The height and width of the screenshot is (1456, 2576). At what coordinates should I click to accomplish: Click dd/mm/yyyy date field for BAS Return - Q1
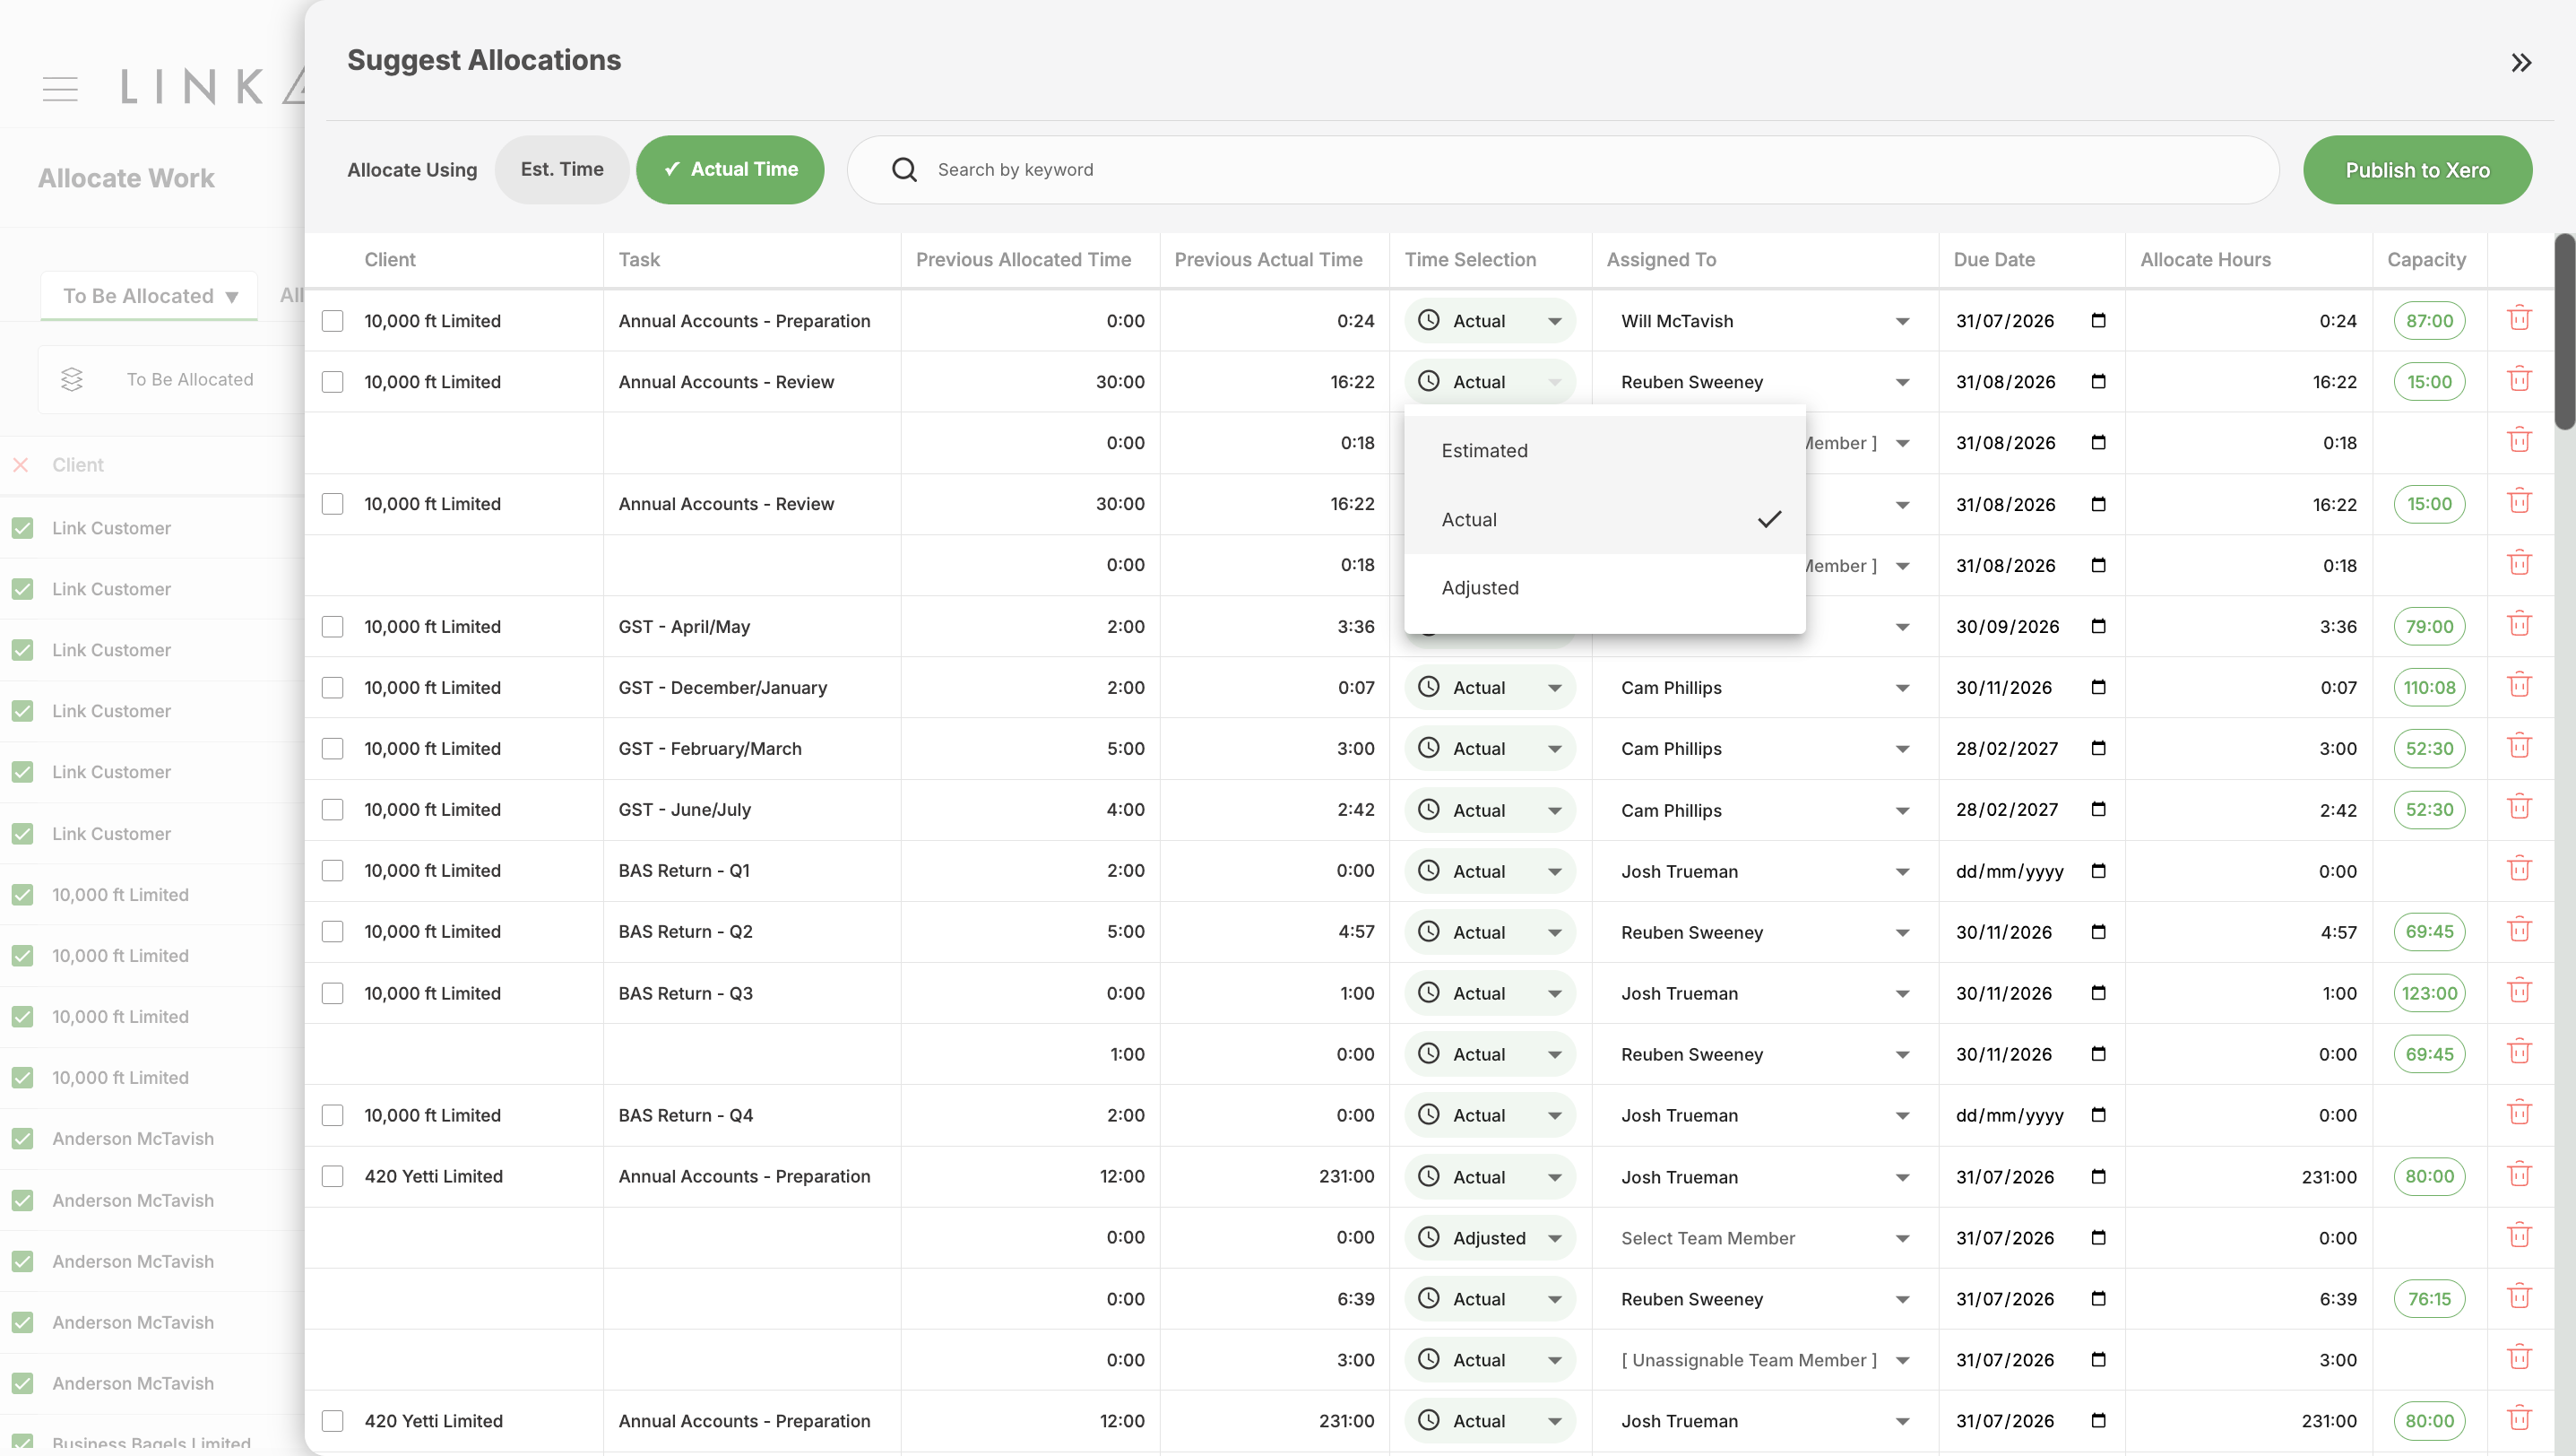pyautogui.click(x=2009, y=871)
